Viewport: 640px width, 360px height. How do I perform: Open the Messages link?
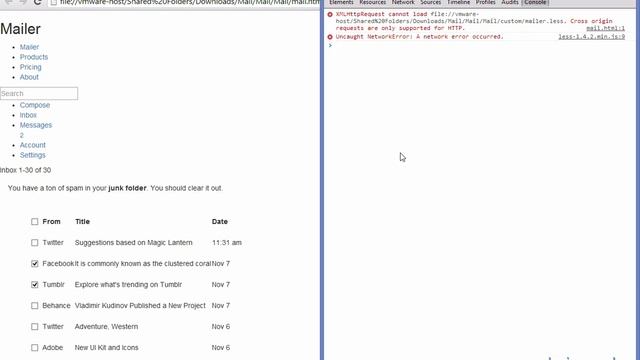(x=36, y=125)
